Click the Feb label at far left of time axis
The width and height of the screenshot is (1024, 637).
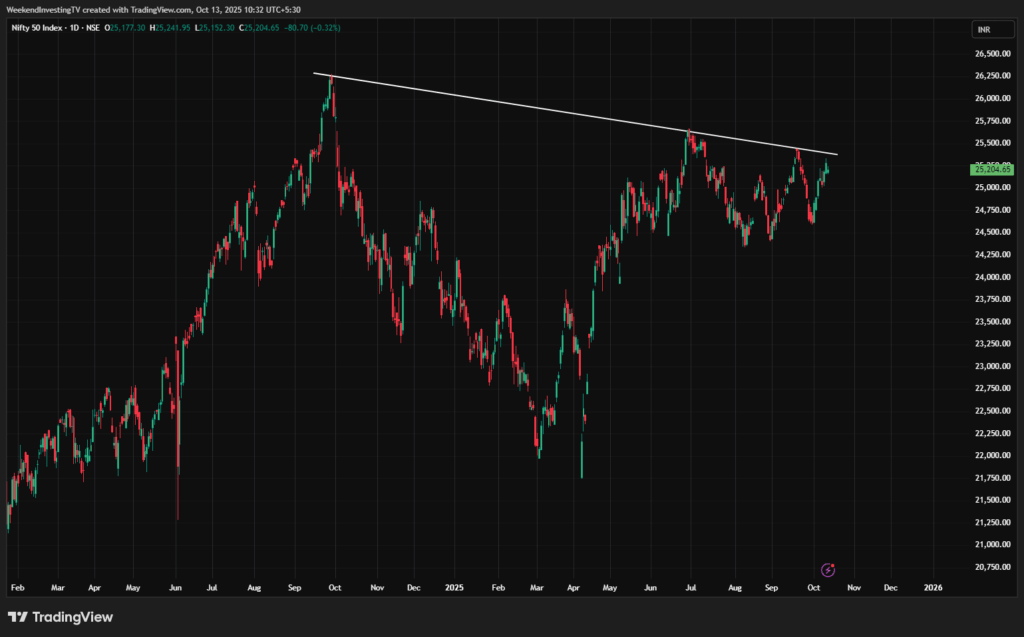click(19, 586)
